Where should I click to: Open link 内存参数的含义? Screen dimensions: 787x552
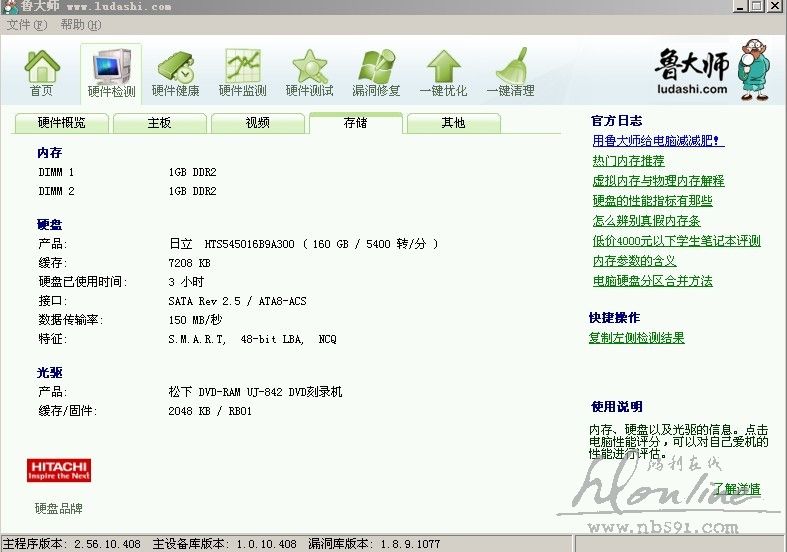(x=634, y=261)
